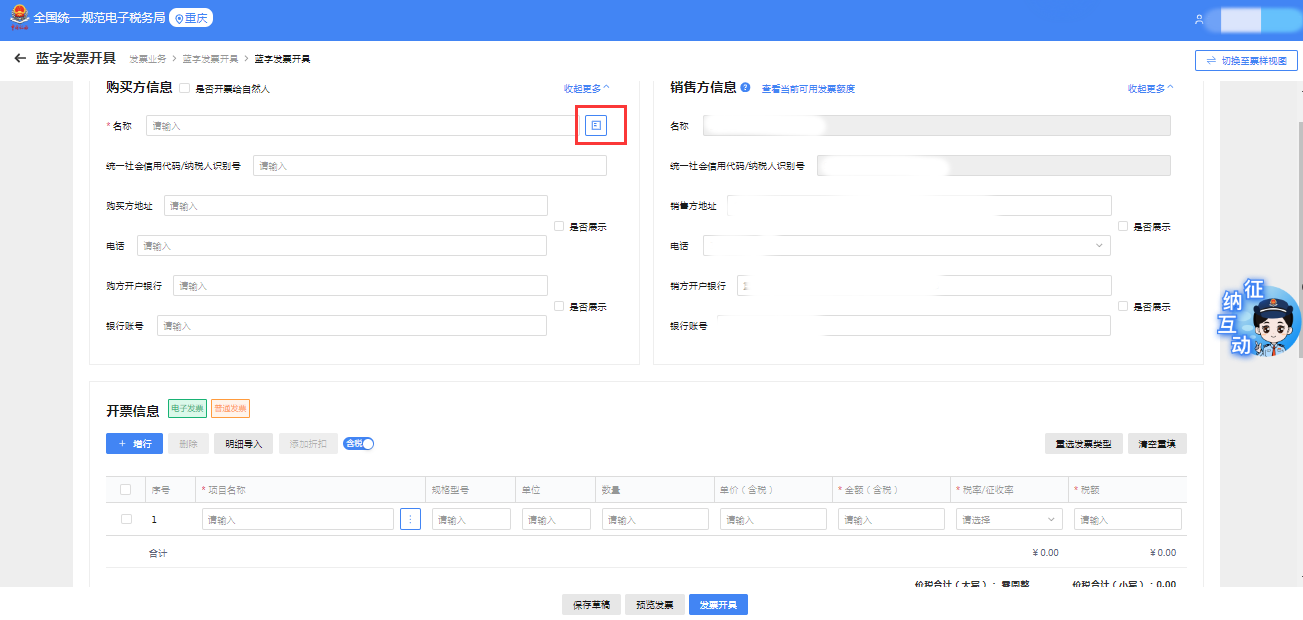The height and width of the screenshot is (620, 1303).
Task: Click the 统一社会信用代码 input for the buyer
Action: 430,166
